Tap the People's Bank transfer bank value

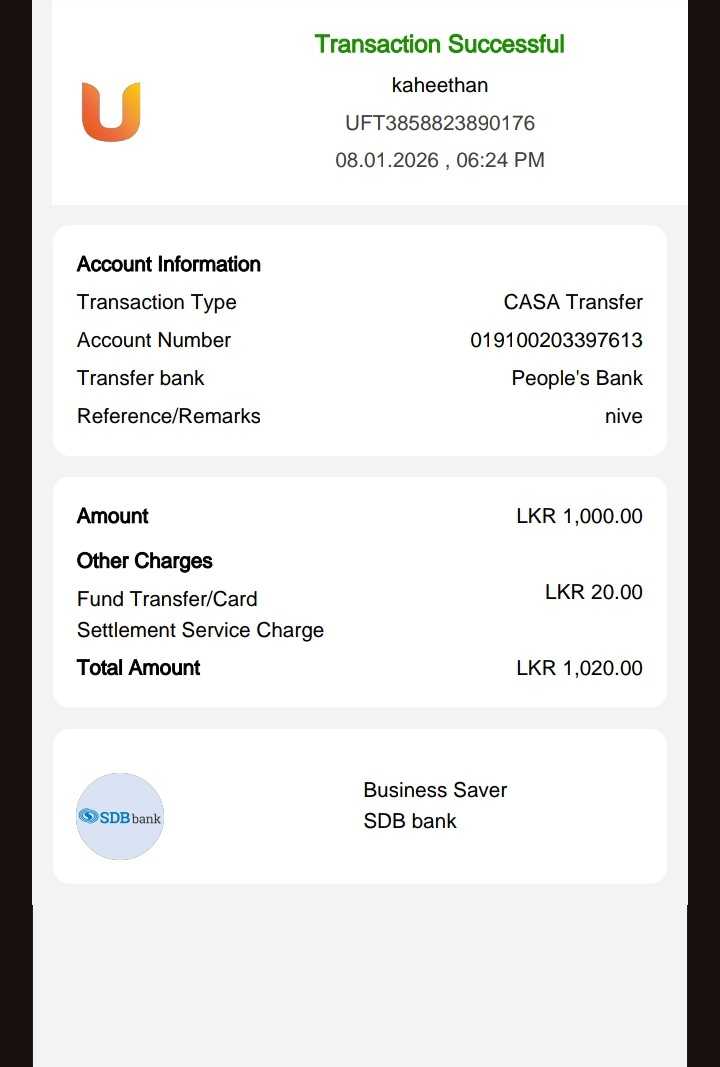click(x=577, y=378)
